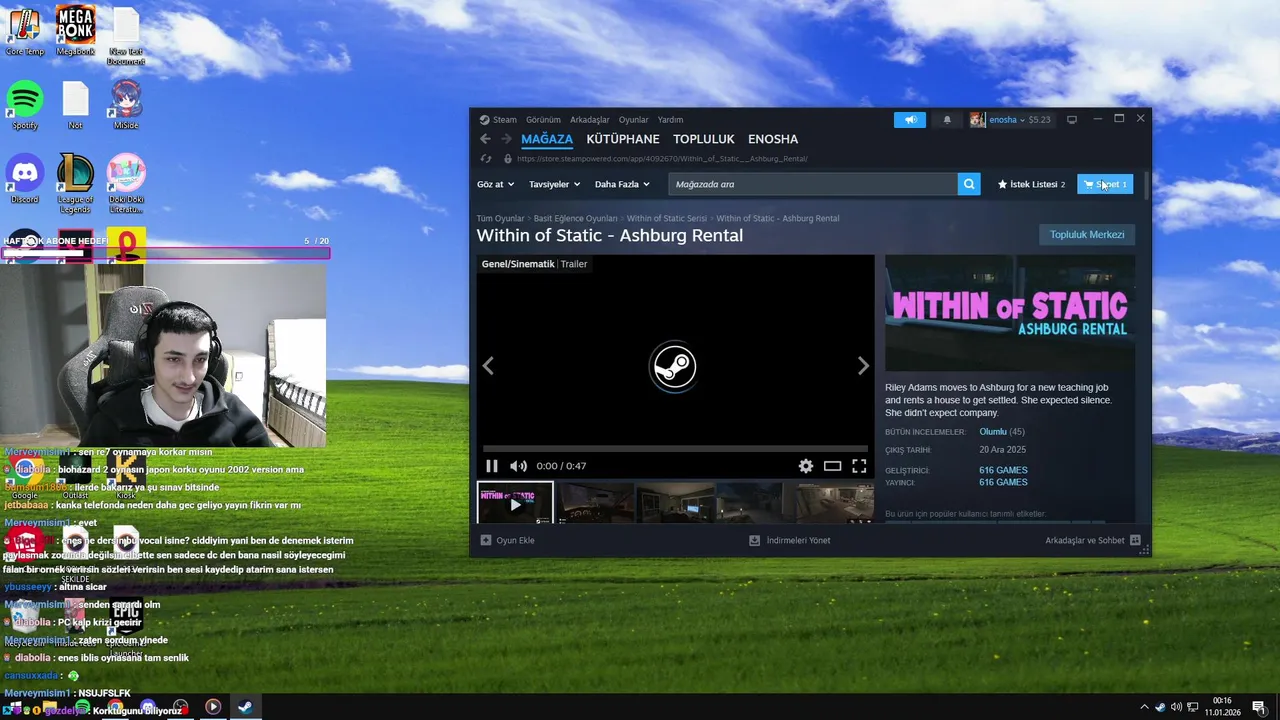Open Arkadaşlar ve Sohbet panel
Viewport: 1280px width, 720px height.
(1093, 540)
